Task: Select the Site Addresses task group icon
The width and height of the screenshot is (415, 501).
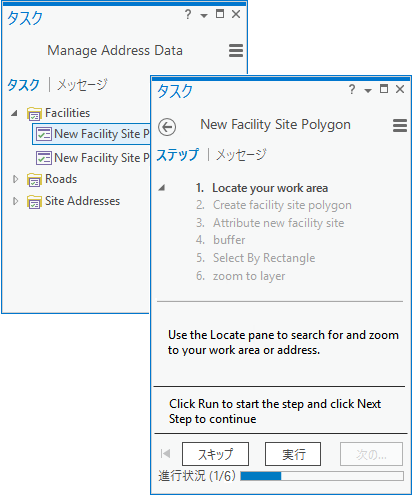Action: pyautogui.click(x=34, y=202)
